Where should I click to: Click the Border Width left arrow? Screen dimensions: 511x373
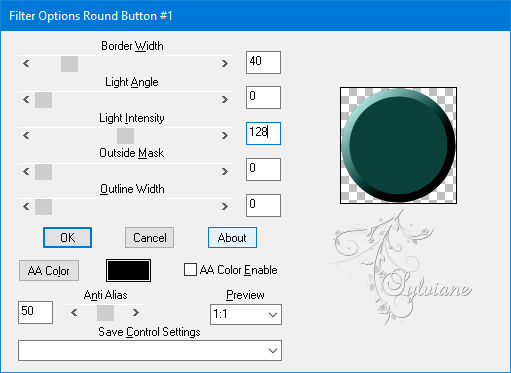(26, 63)
